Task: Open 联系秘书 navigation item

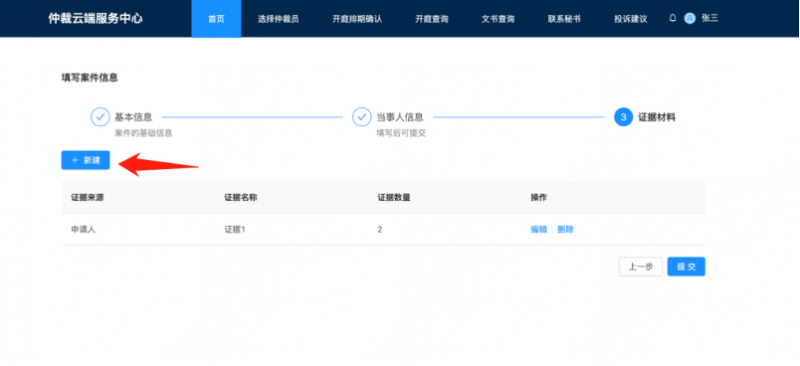Action: (564, 19)
